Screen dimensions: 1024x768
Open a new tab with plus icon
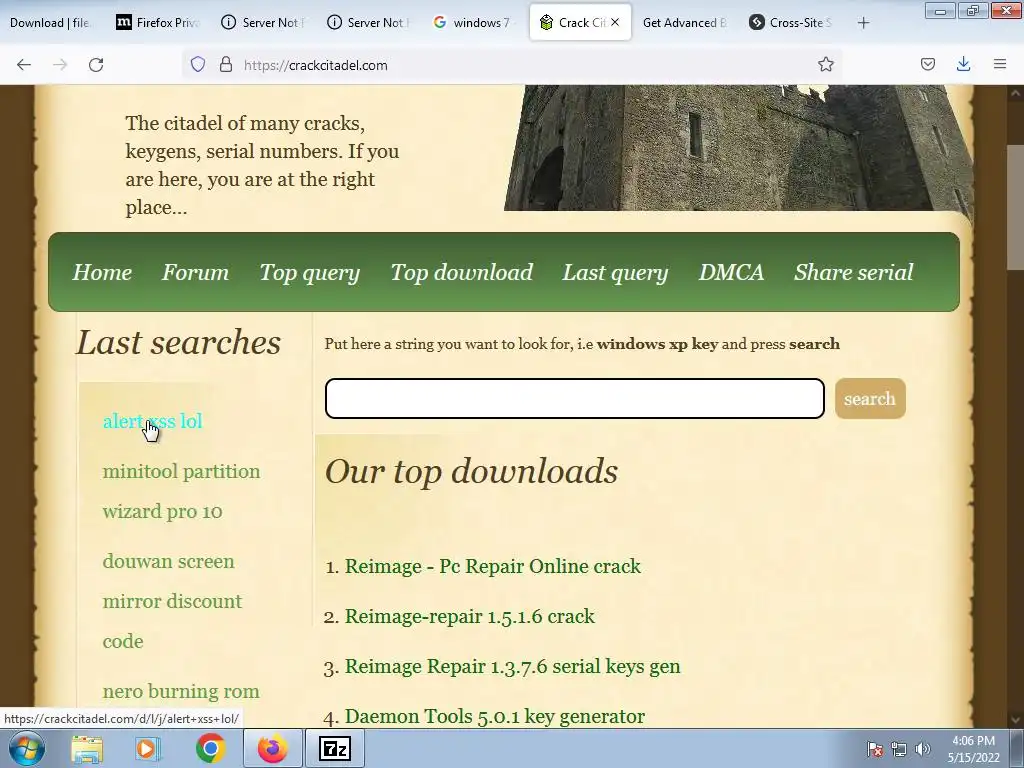[x=863, y=23]
